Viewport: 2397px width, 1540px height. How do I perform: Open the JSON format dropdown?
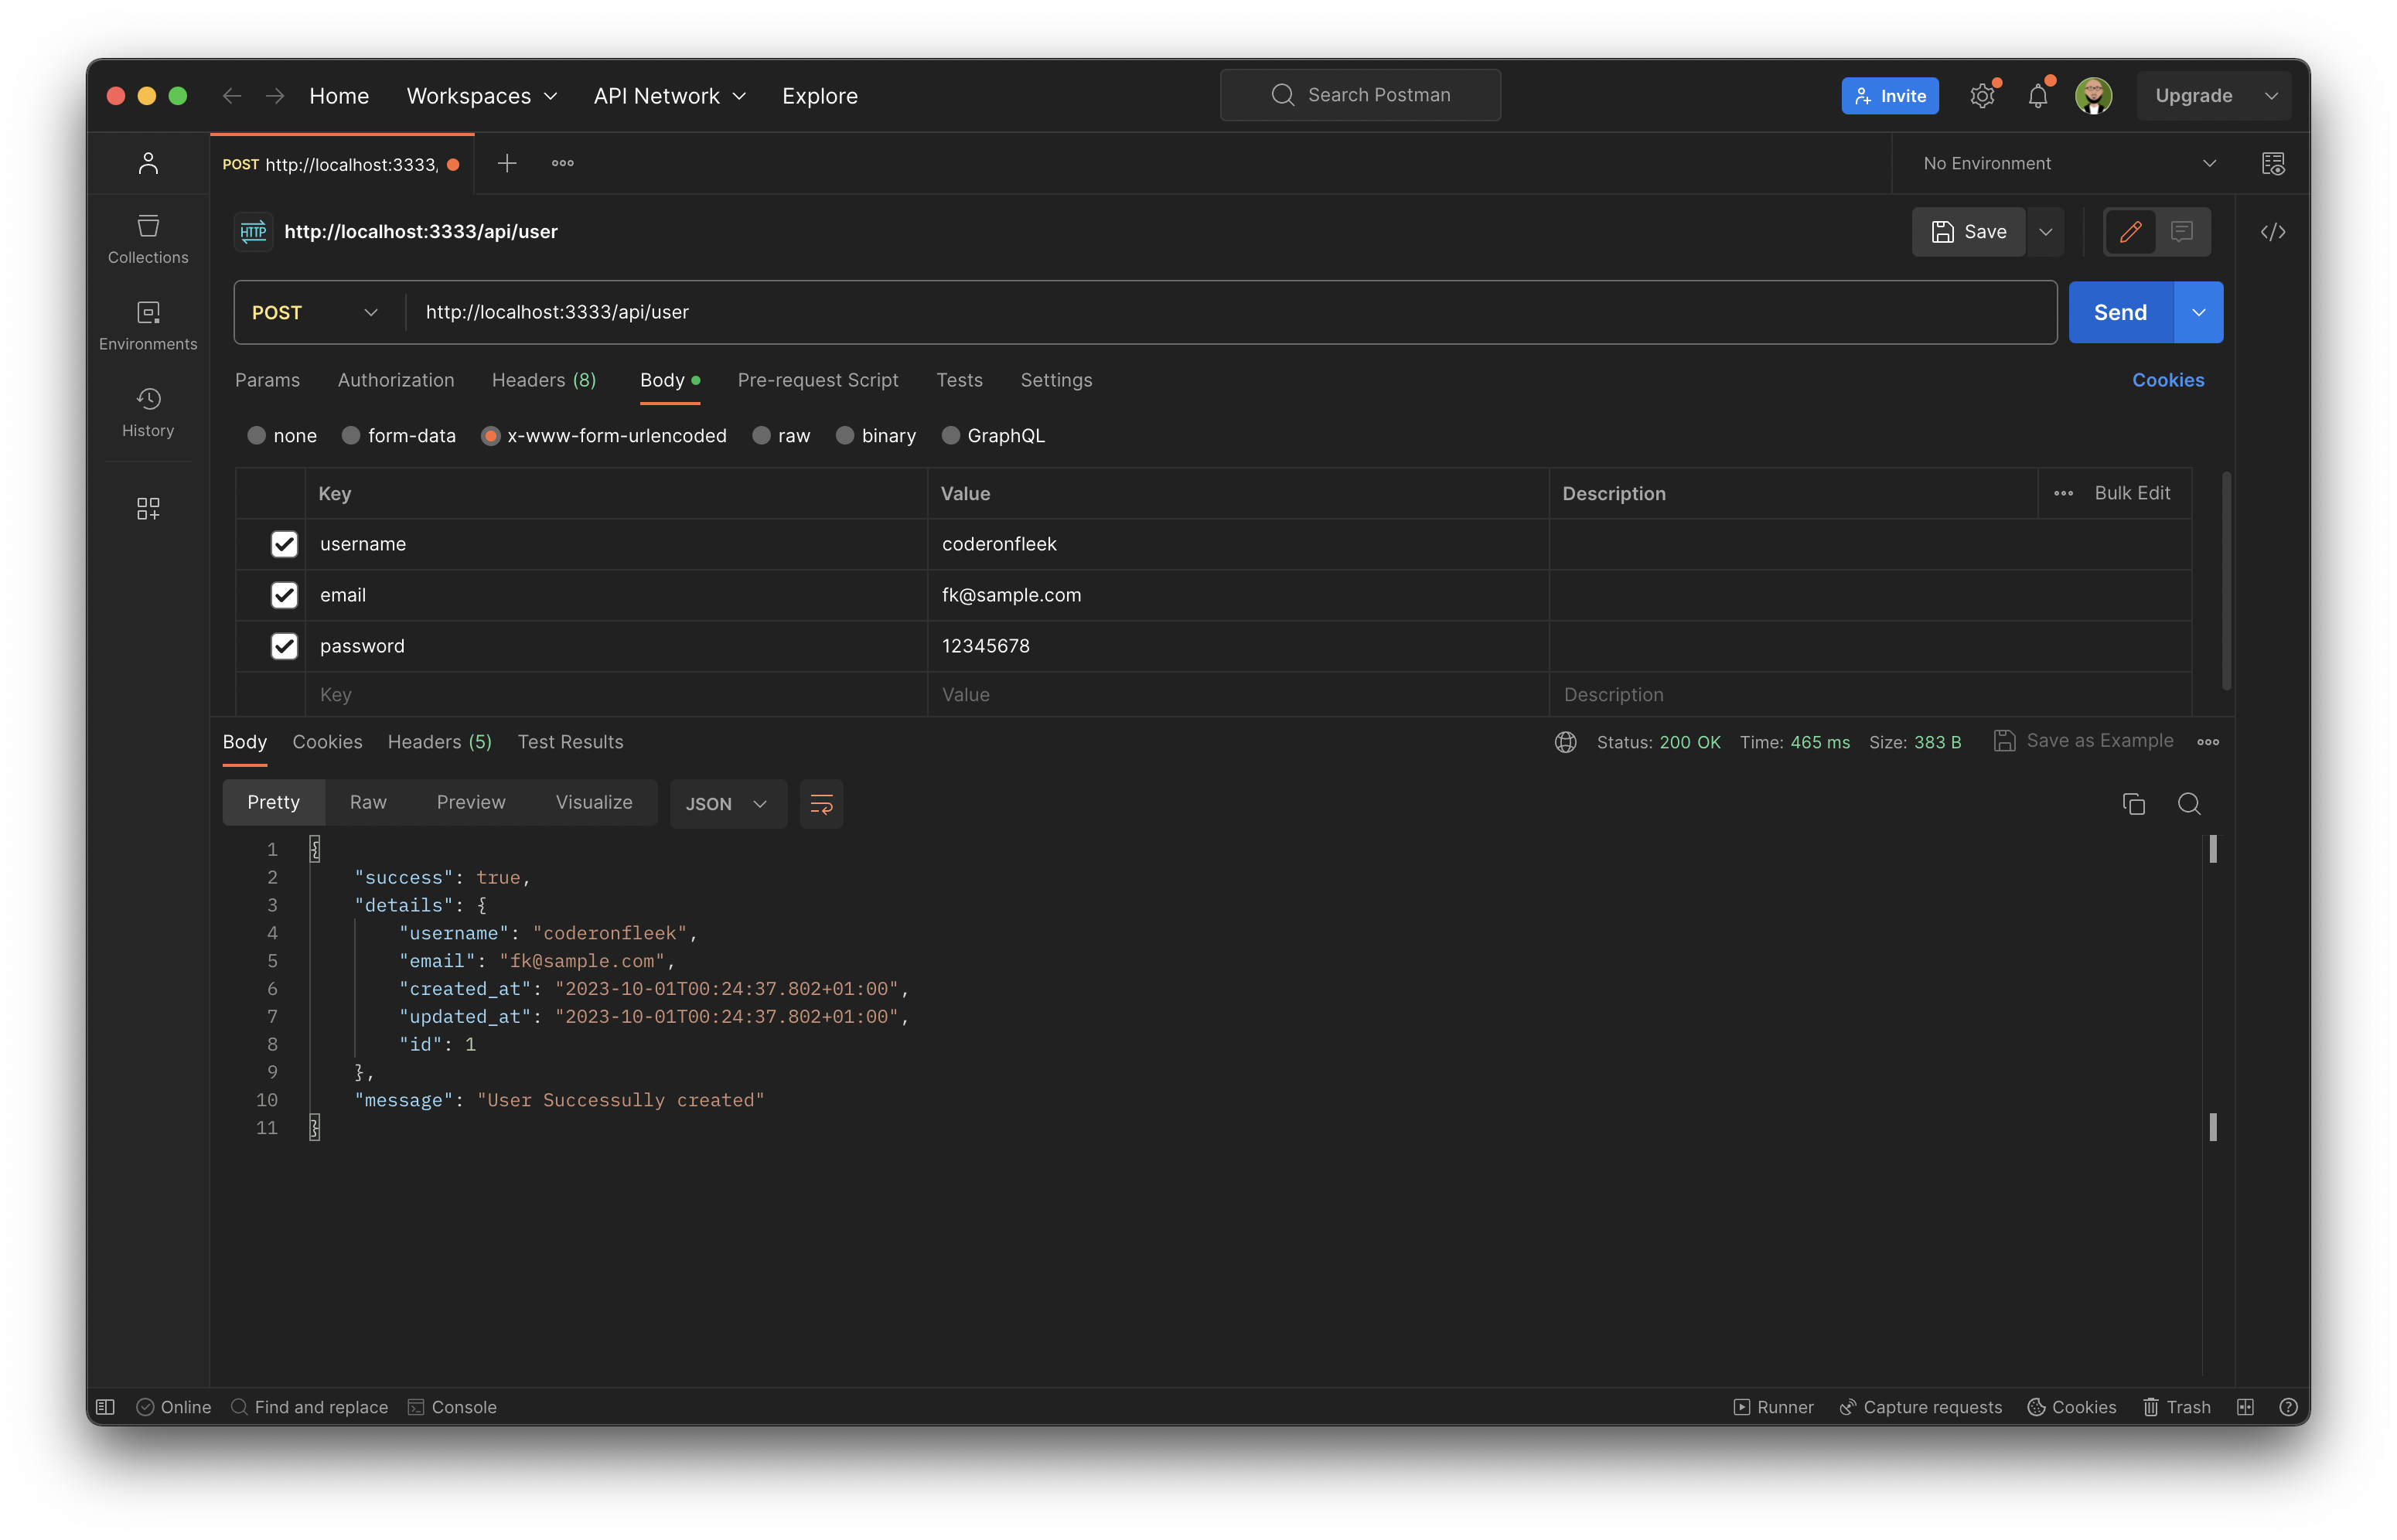point(727,804)
